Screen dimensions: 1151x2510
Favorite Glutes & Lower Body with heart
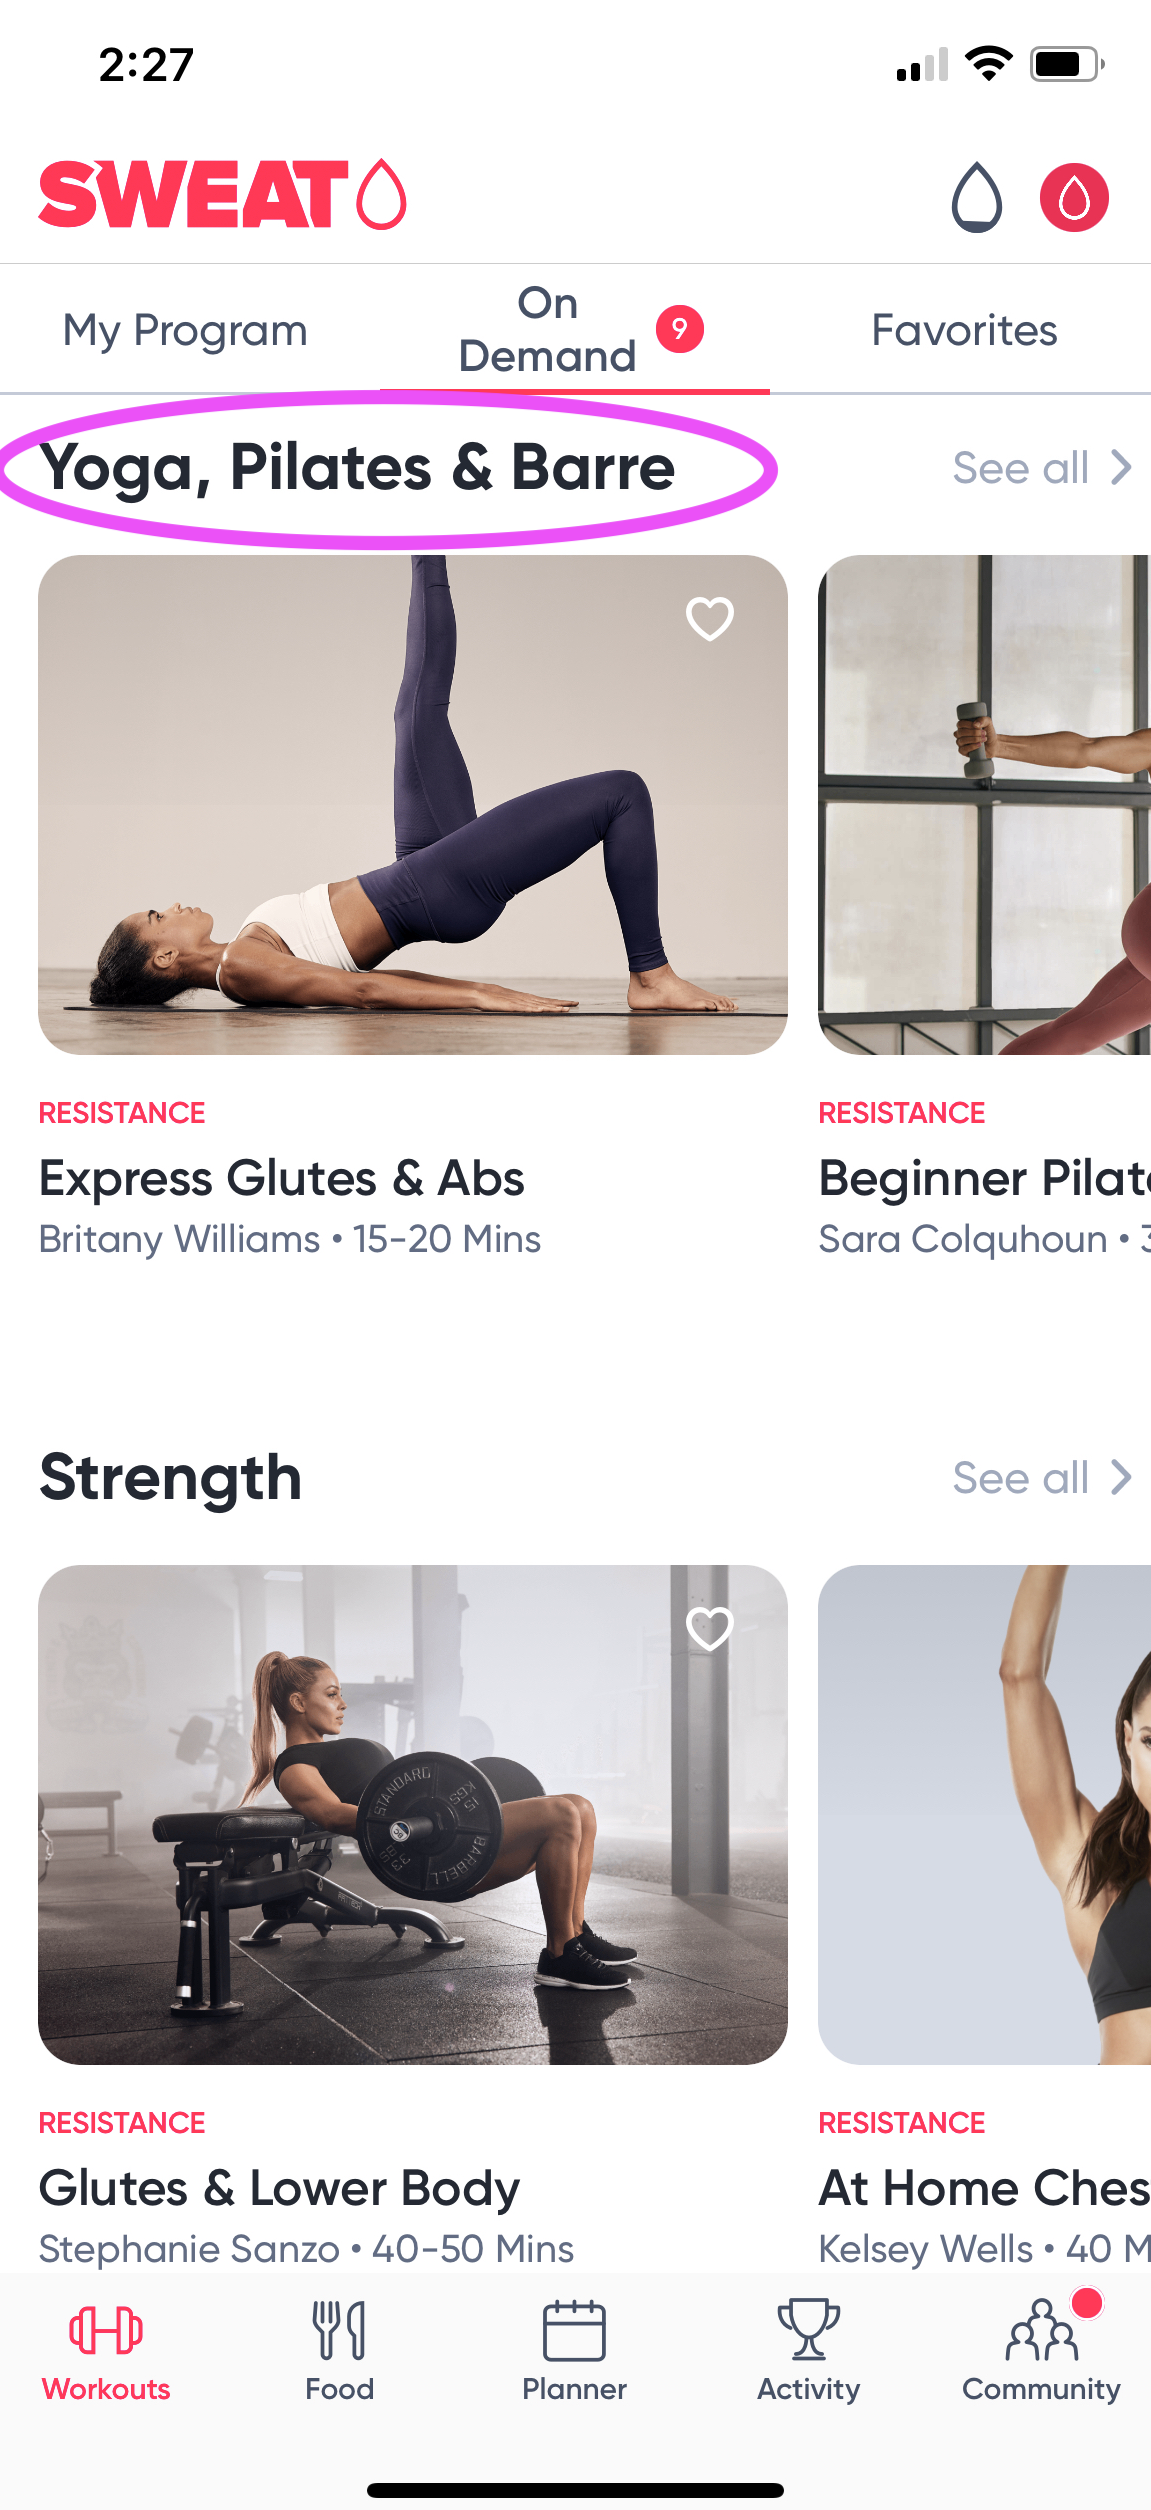[x=710, y=1628]
